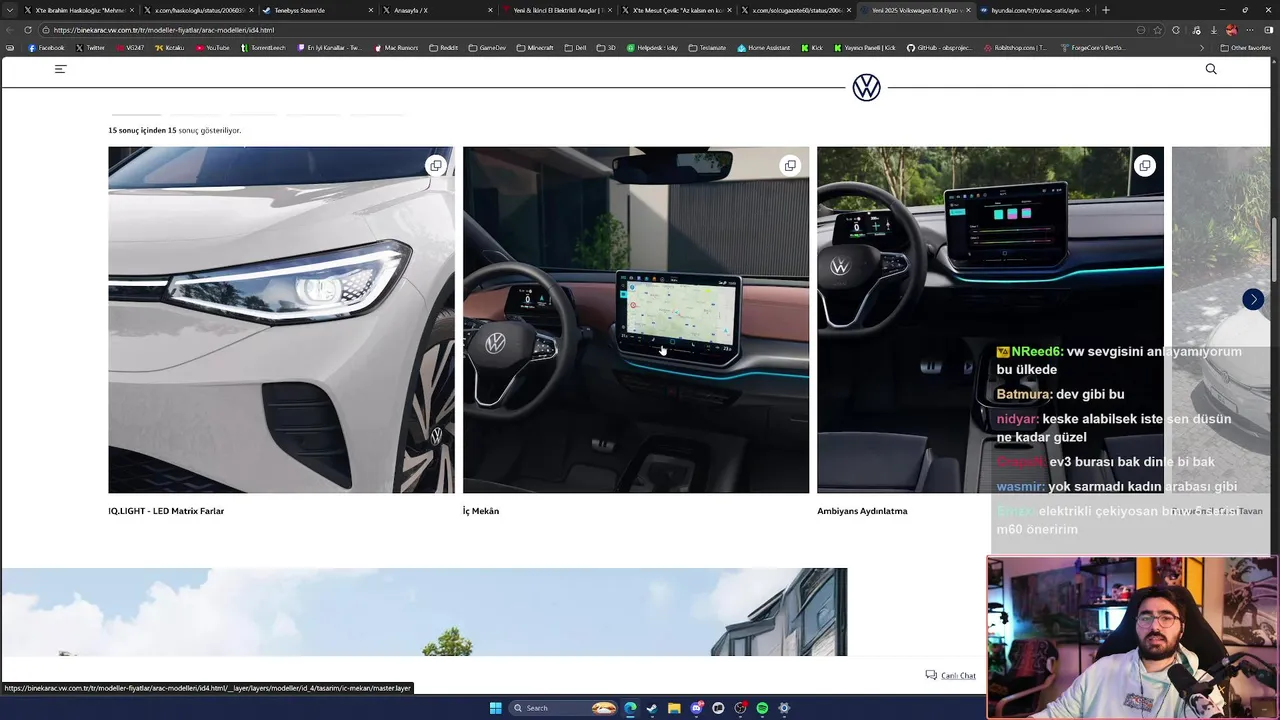This screenshot has height=720, width=1280.
Task: Open Spotify from the taskbar
Action: (762, 708)
